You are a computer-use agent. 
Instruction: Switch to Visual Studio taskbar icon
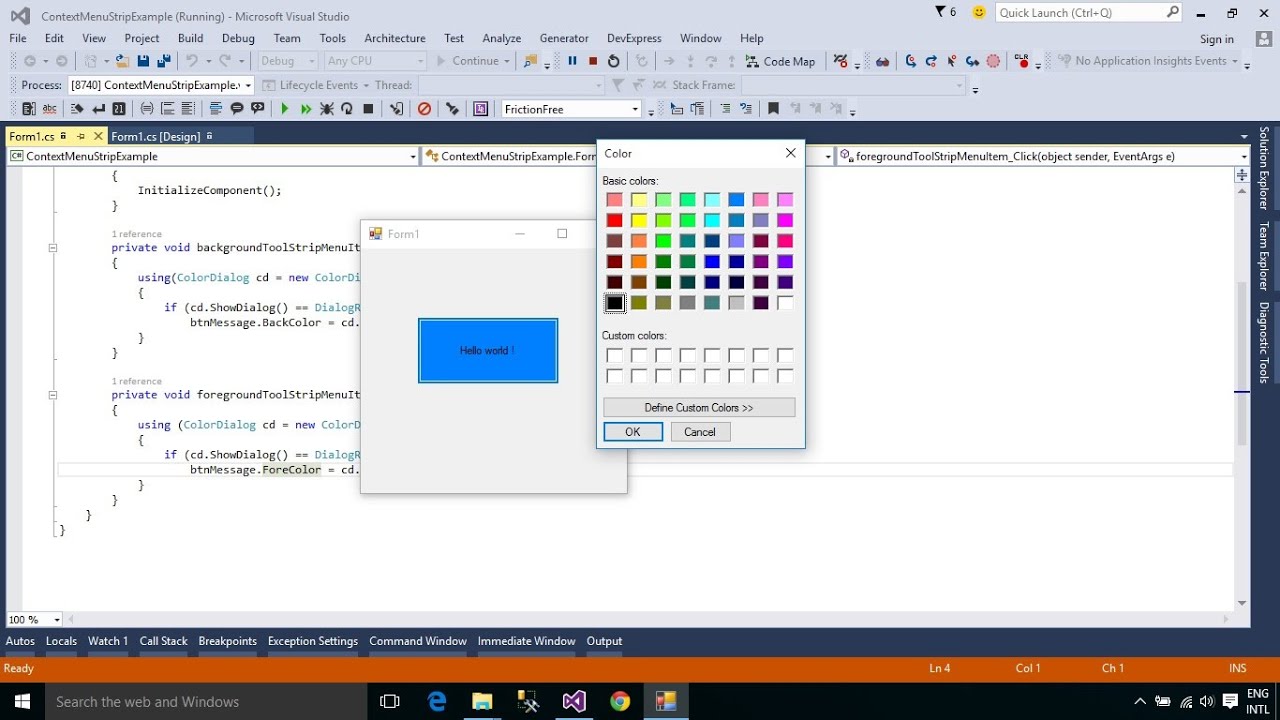pyautogui.click(x=574, y=701)
